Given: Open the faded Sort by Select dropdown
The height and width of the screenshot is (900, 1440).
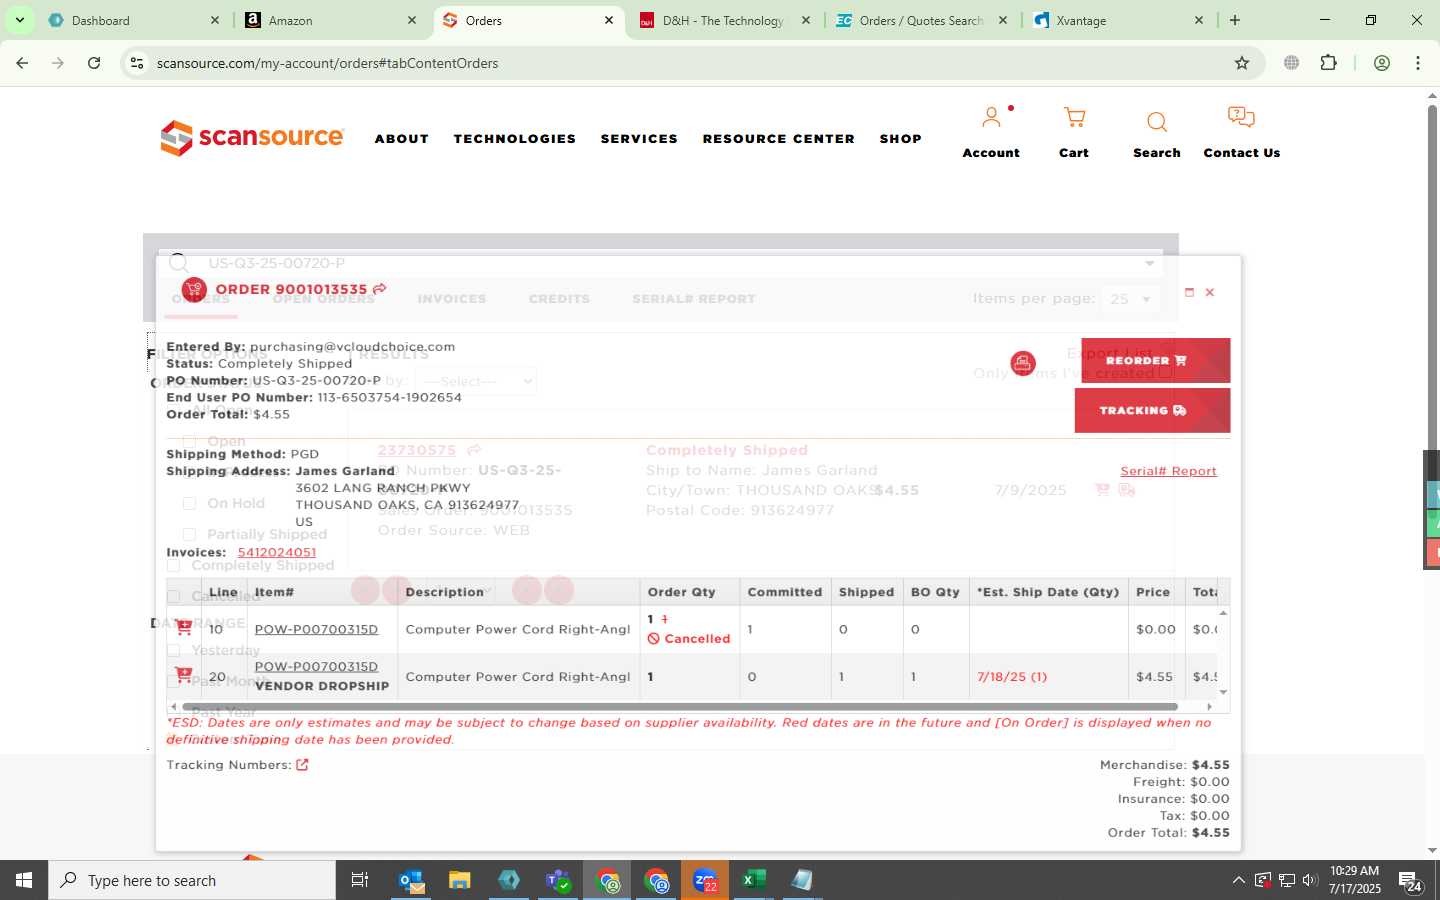Looking at the screenshot, I should (x=475, y=381).
